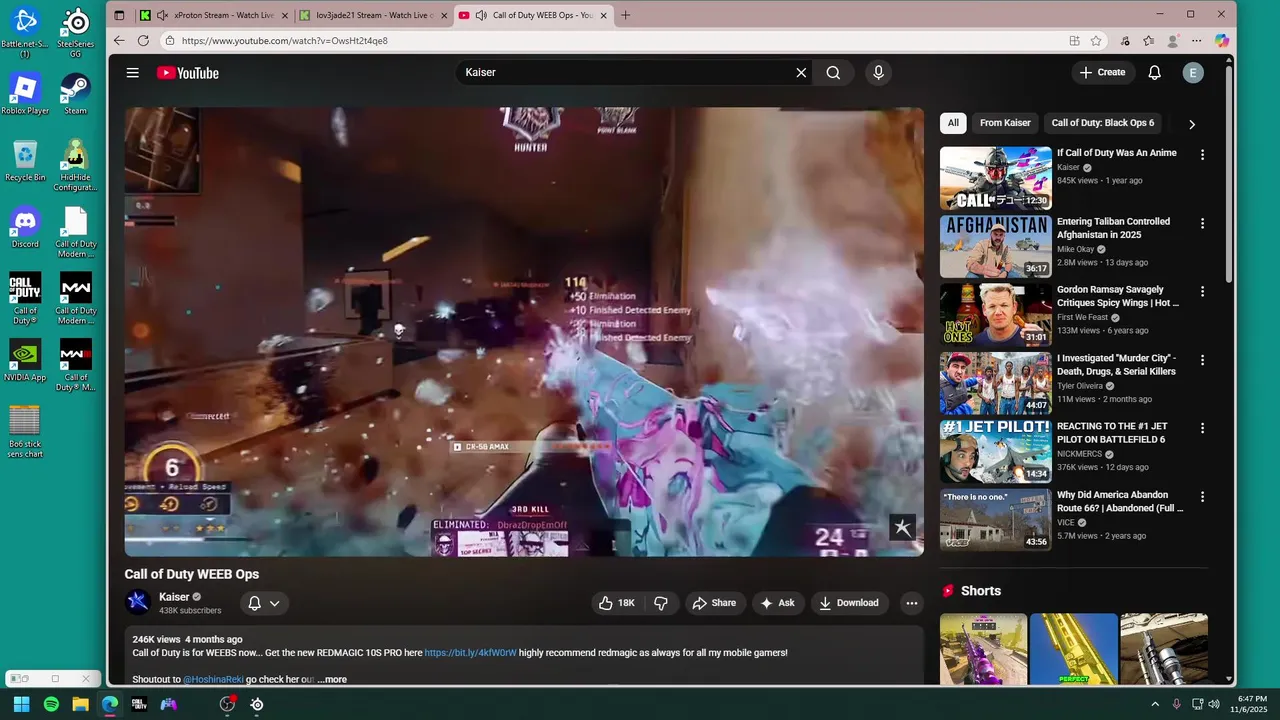Screen dimensions: 1280x720
Task: Open options for Gordon Ramsay video
Action: pyautogui.click(x=1202, y=292)
